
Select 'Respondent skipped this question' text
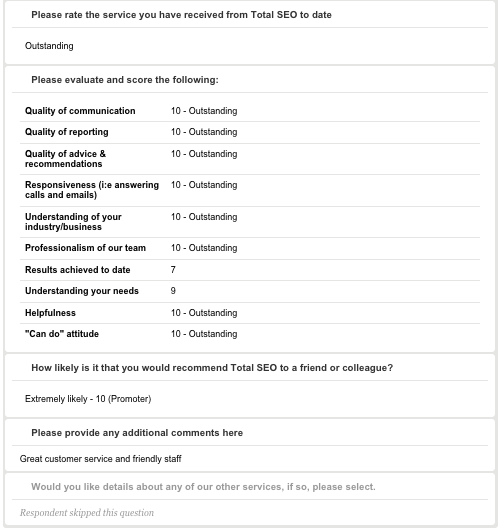[x=87, y=513]
